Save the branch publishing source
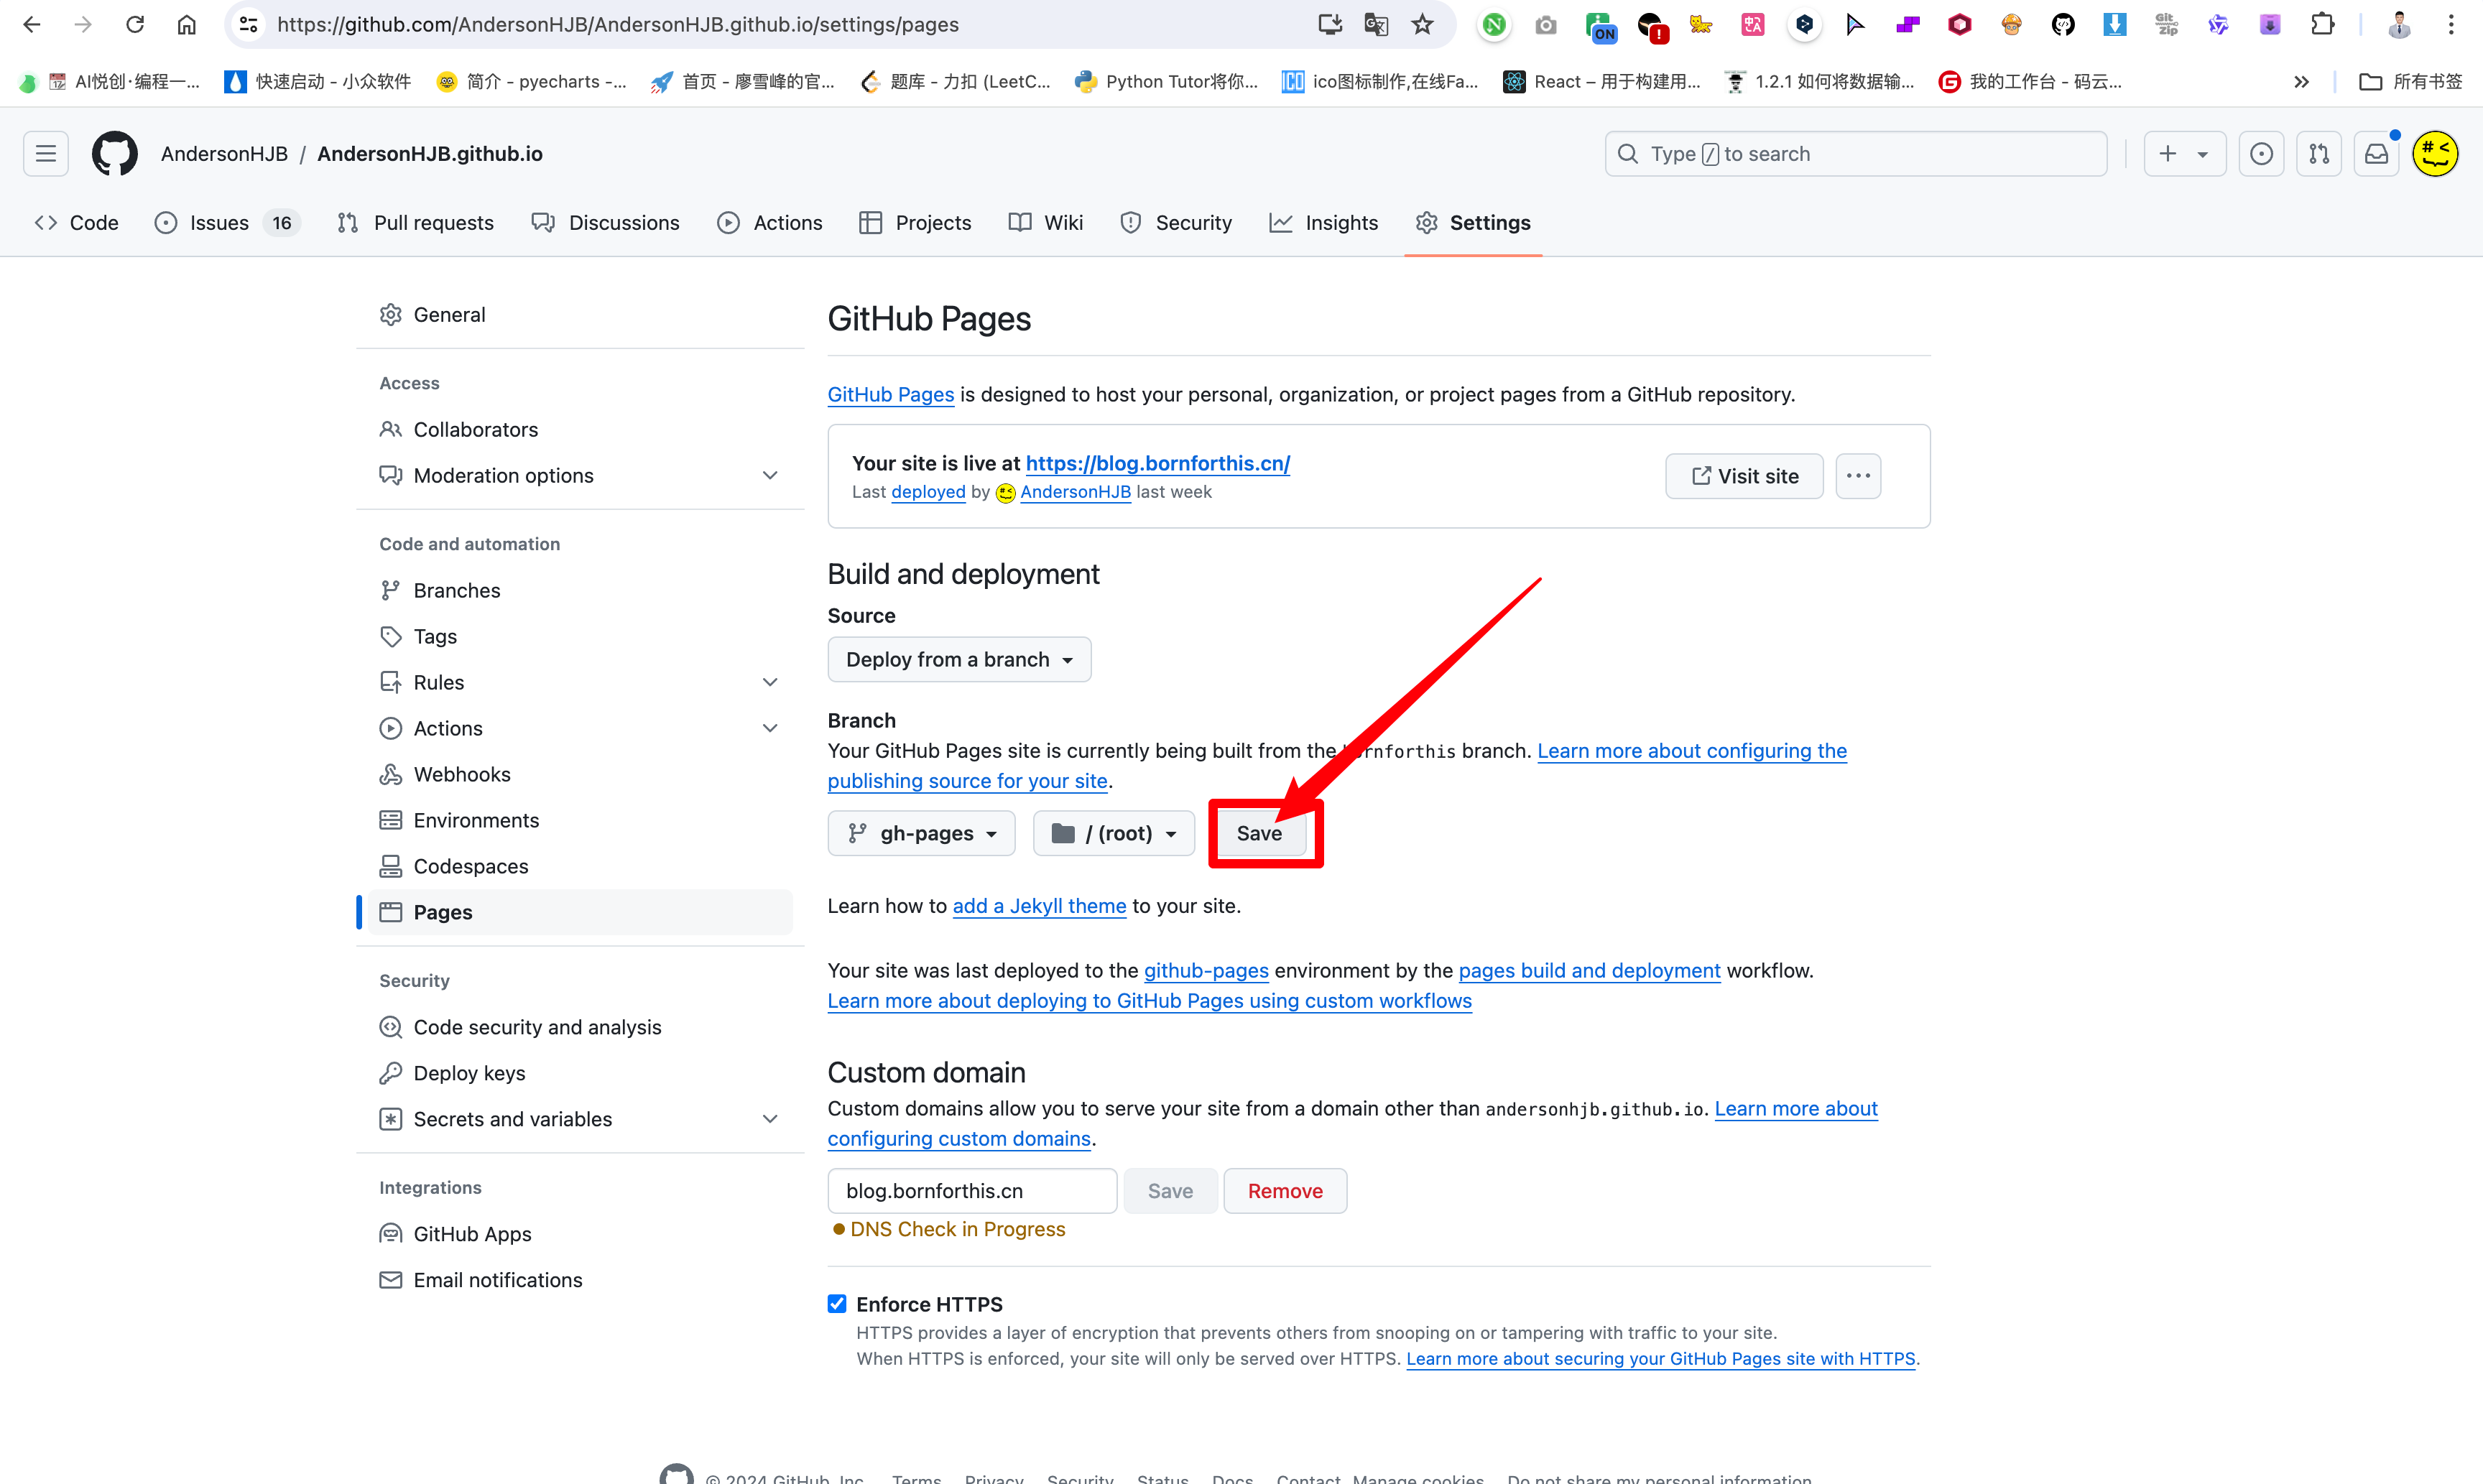Viewport: 2483px width, 1484px height. click(1259, 833)
